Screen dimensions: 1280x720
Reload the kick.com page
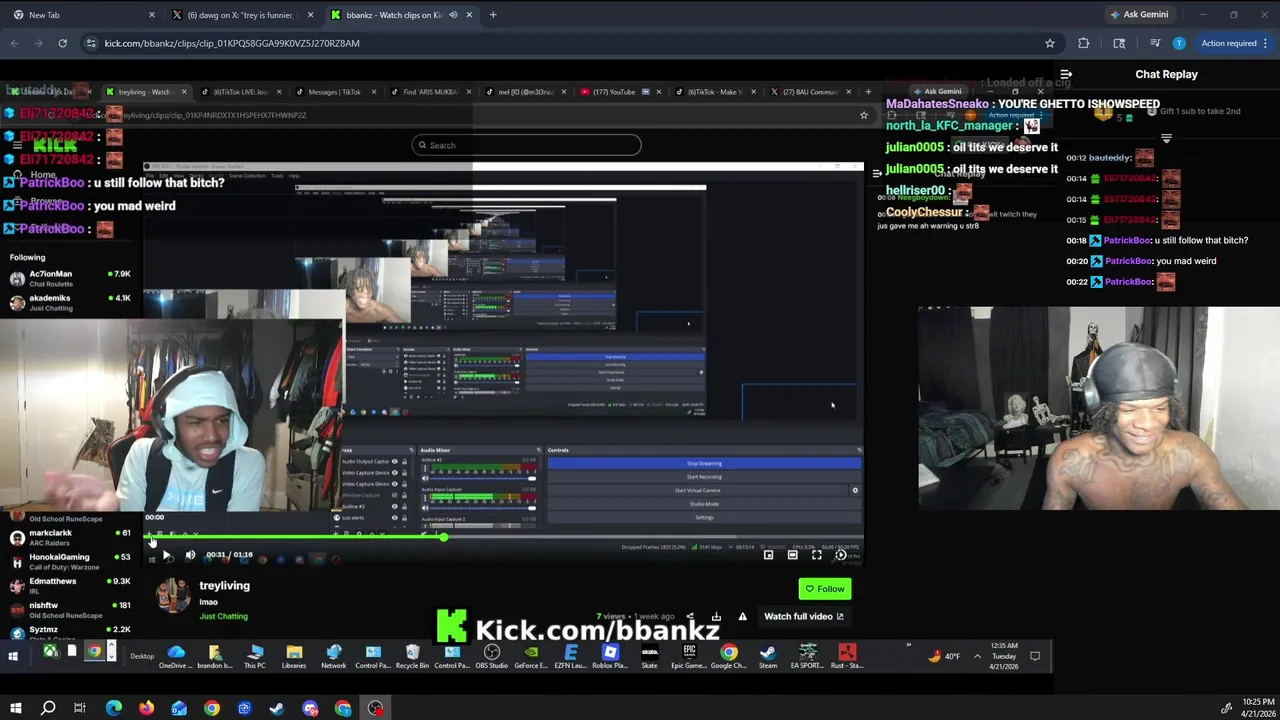point(62,43)
